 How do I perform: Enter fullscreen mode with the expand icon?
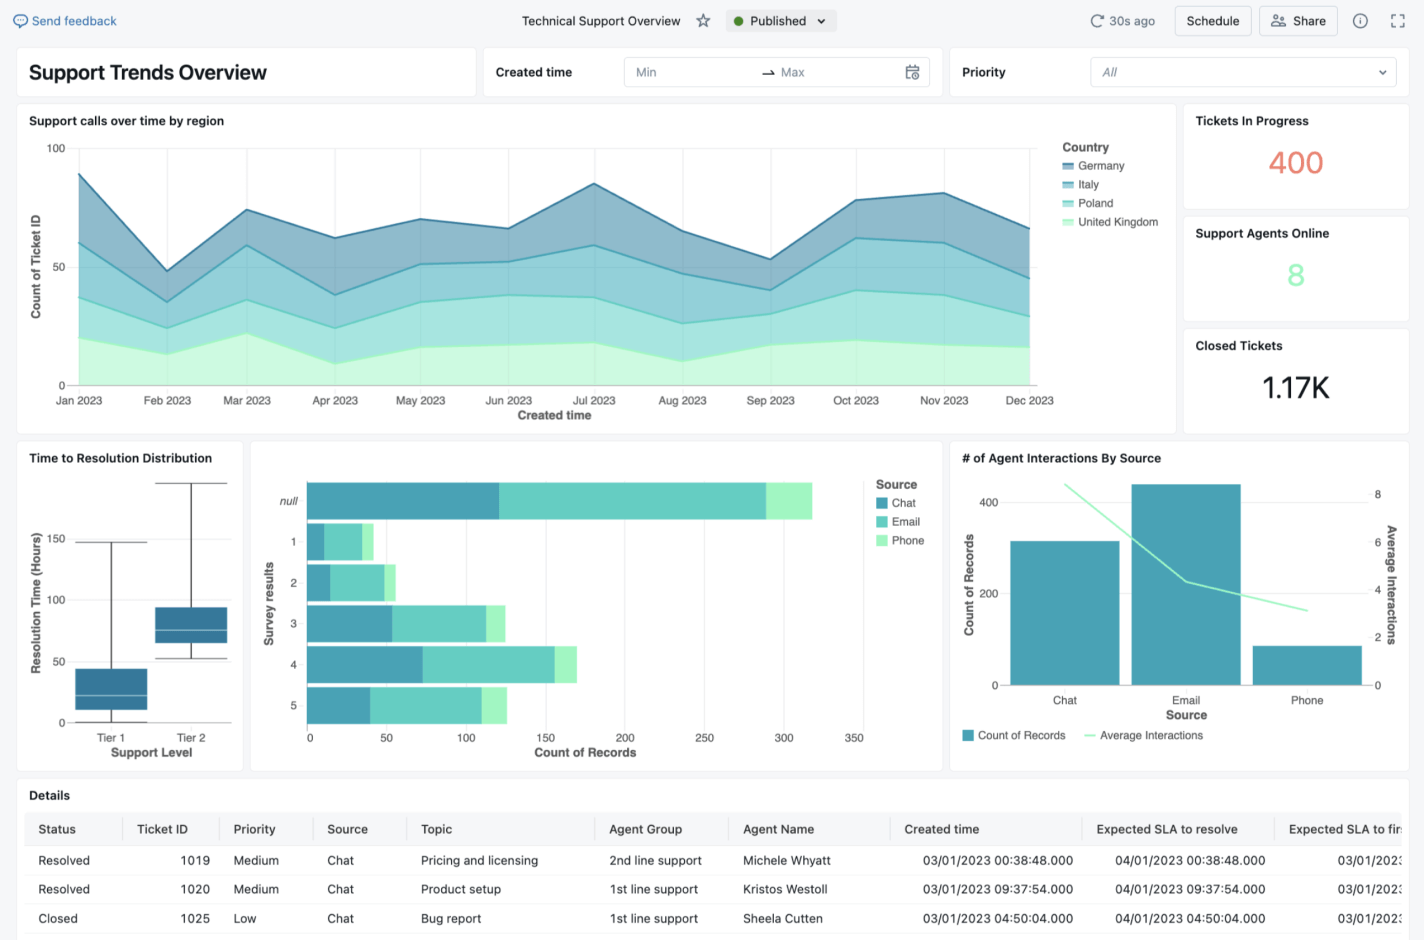(x=1398, y=21)
